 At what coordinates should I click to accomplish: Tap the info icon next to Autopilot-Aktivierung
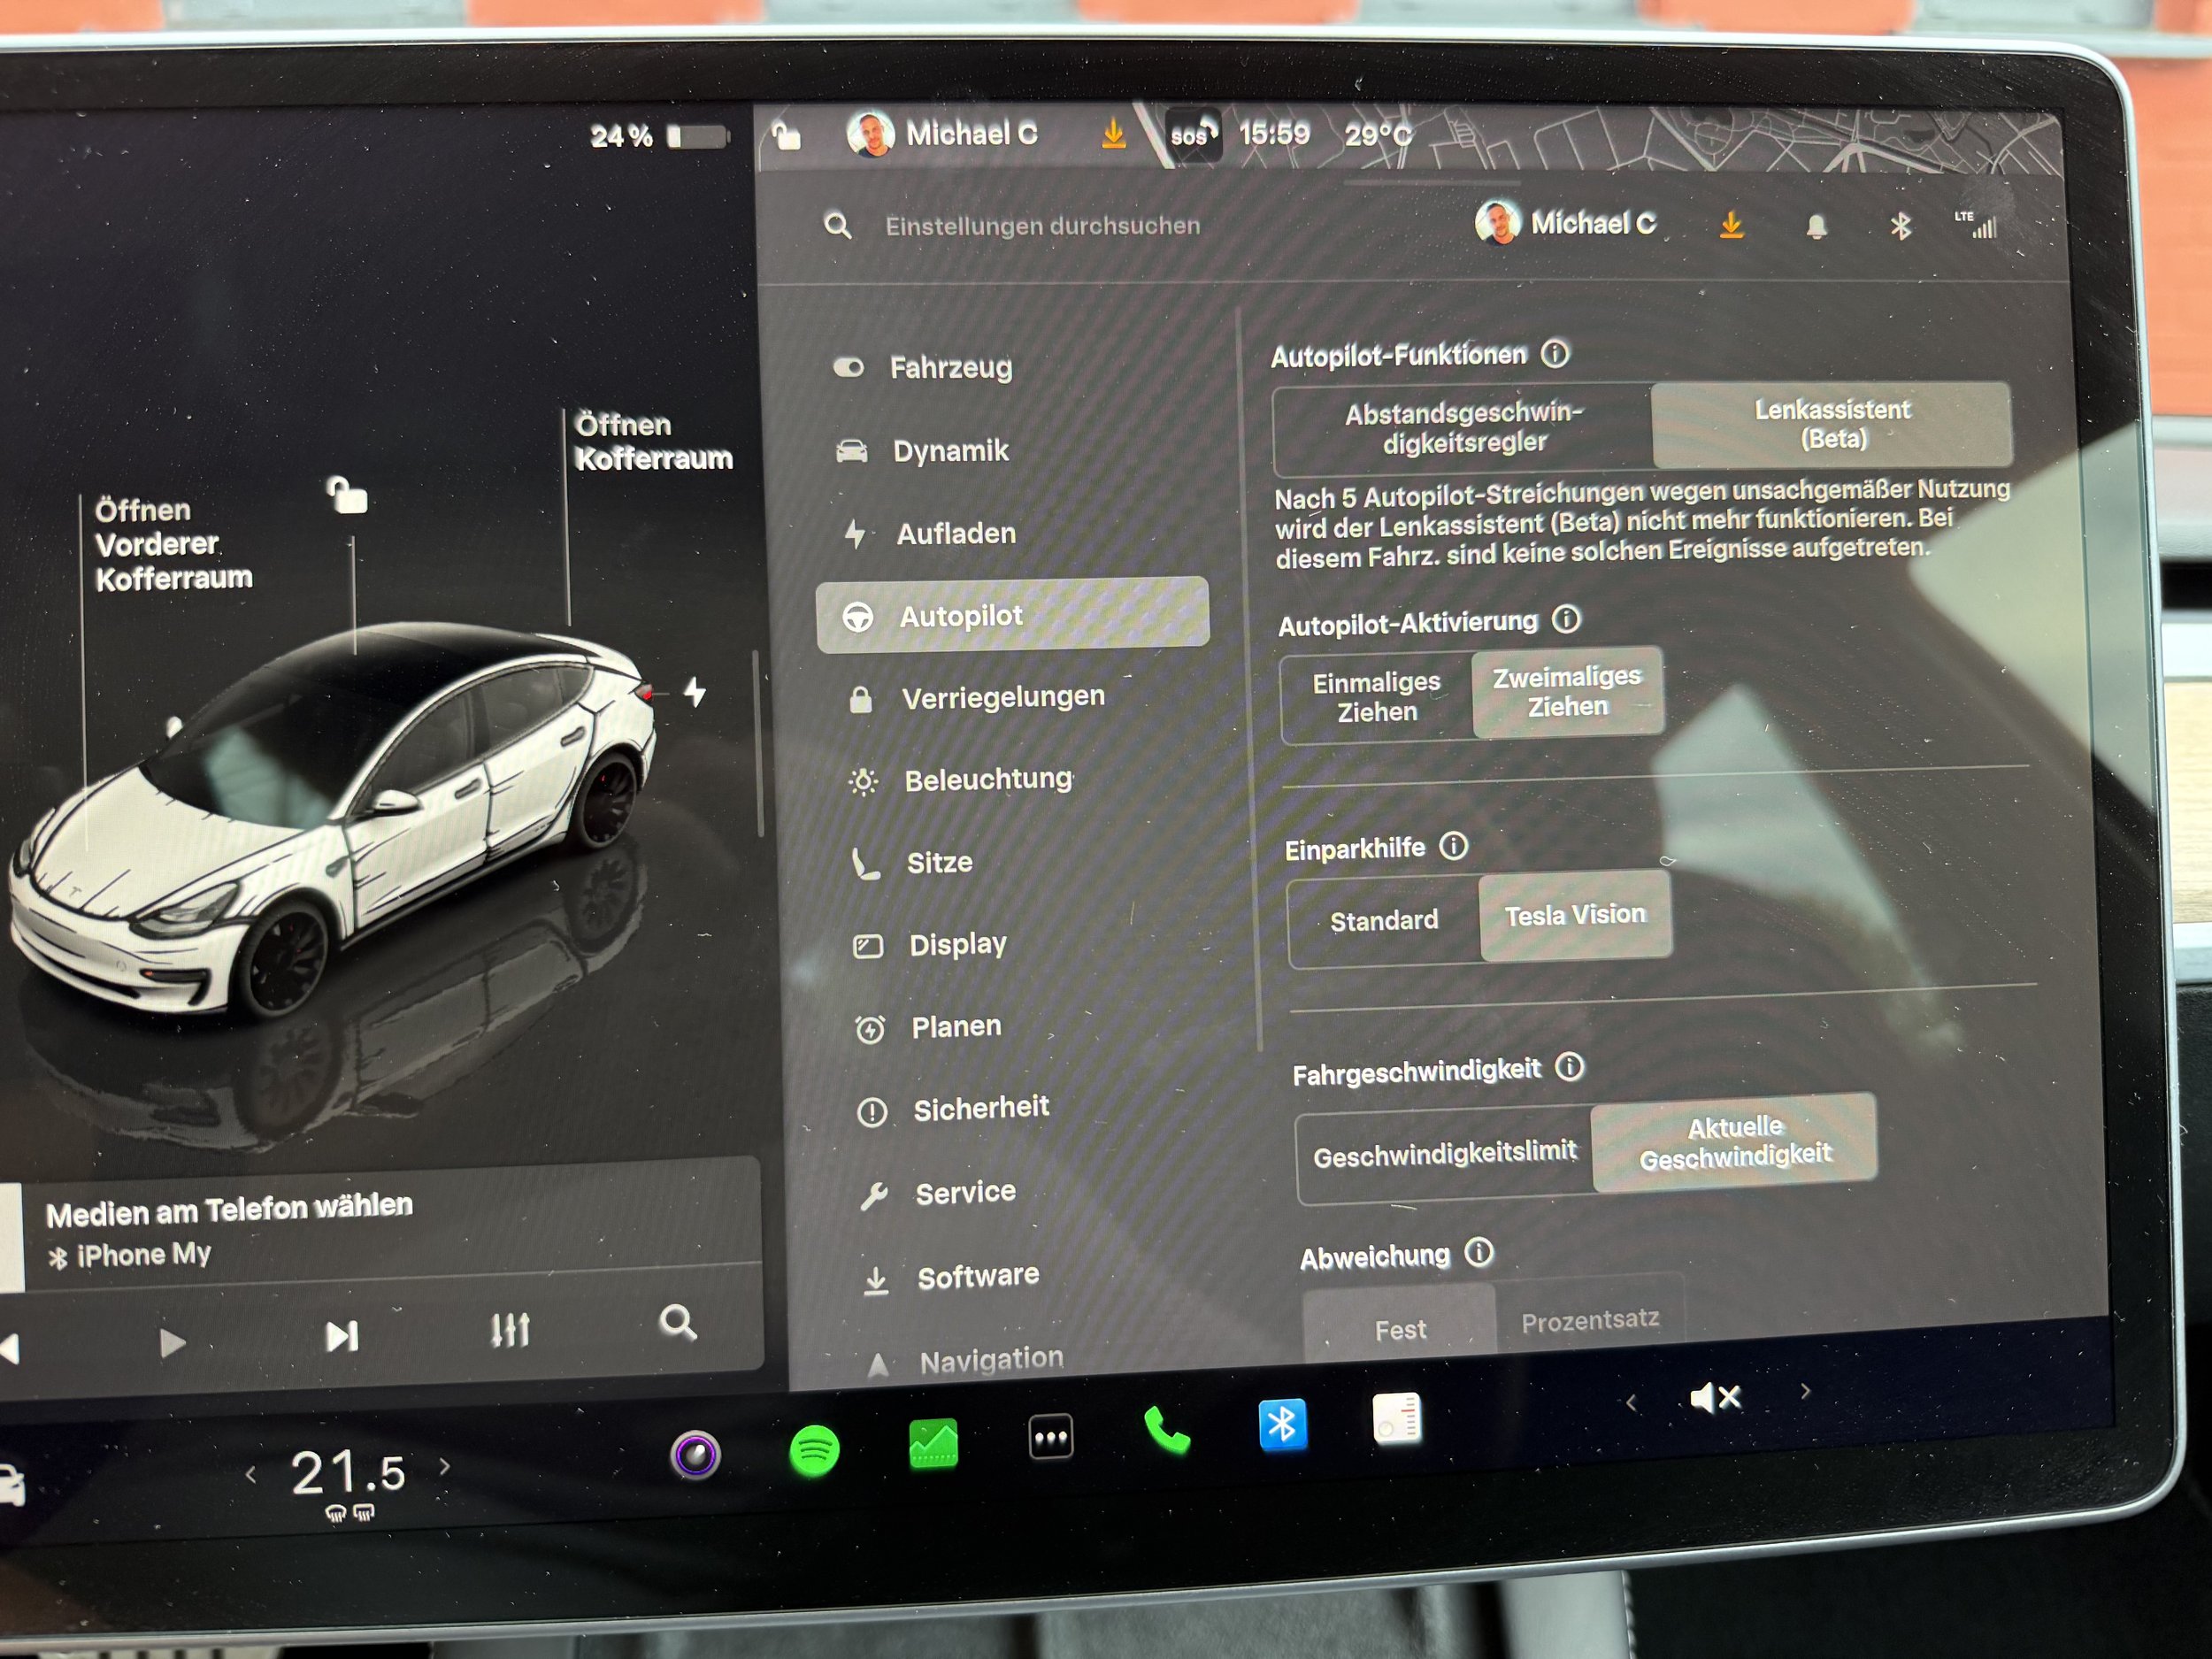click(1566, 619)
